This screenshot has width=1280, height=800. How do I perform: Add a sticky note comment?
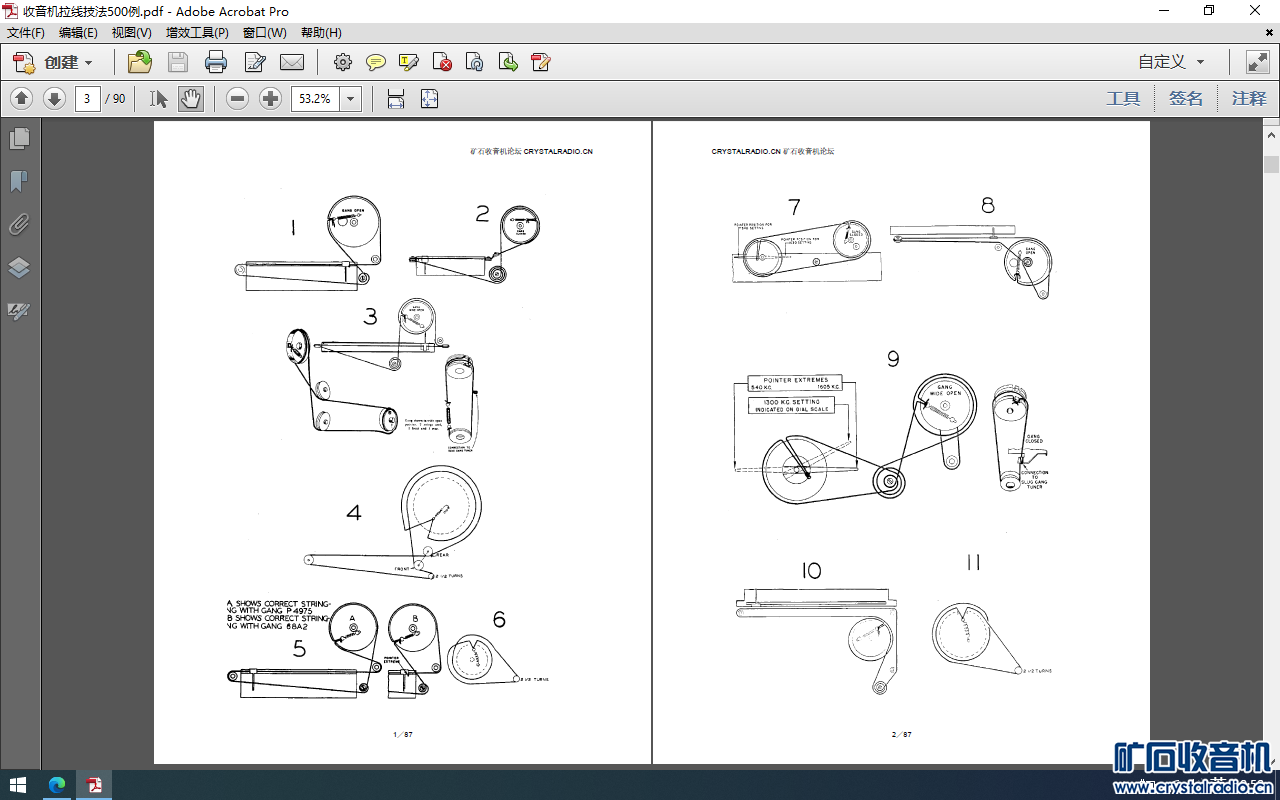pos(376,63)
